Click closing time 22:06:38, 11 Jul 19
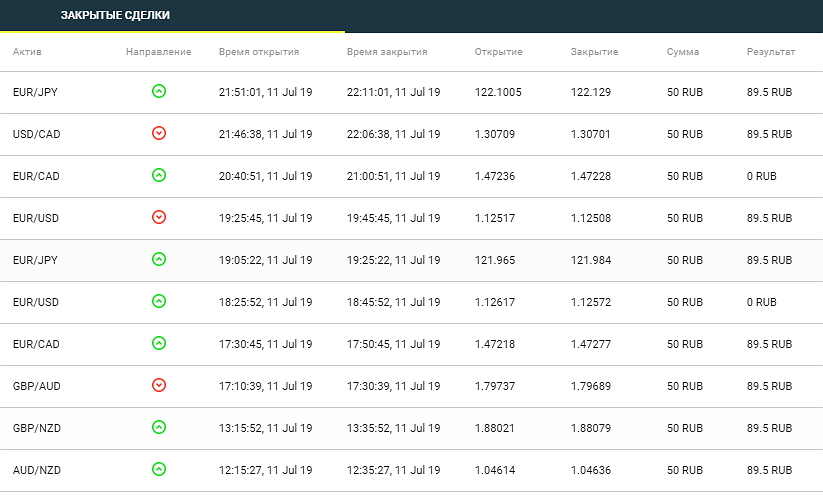Screen dimensions: 823x499 (x=394, y=134)
